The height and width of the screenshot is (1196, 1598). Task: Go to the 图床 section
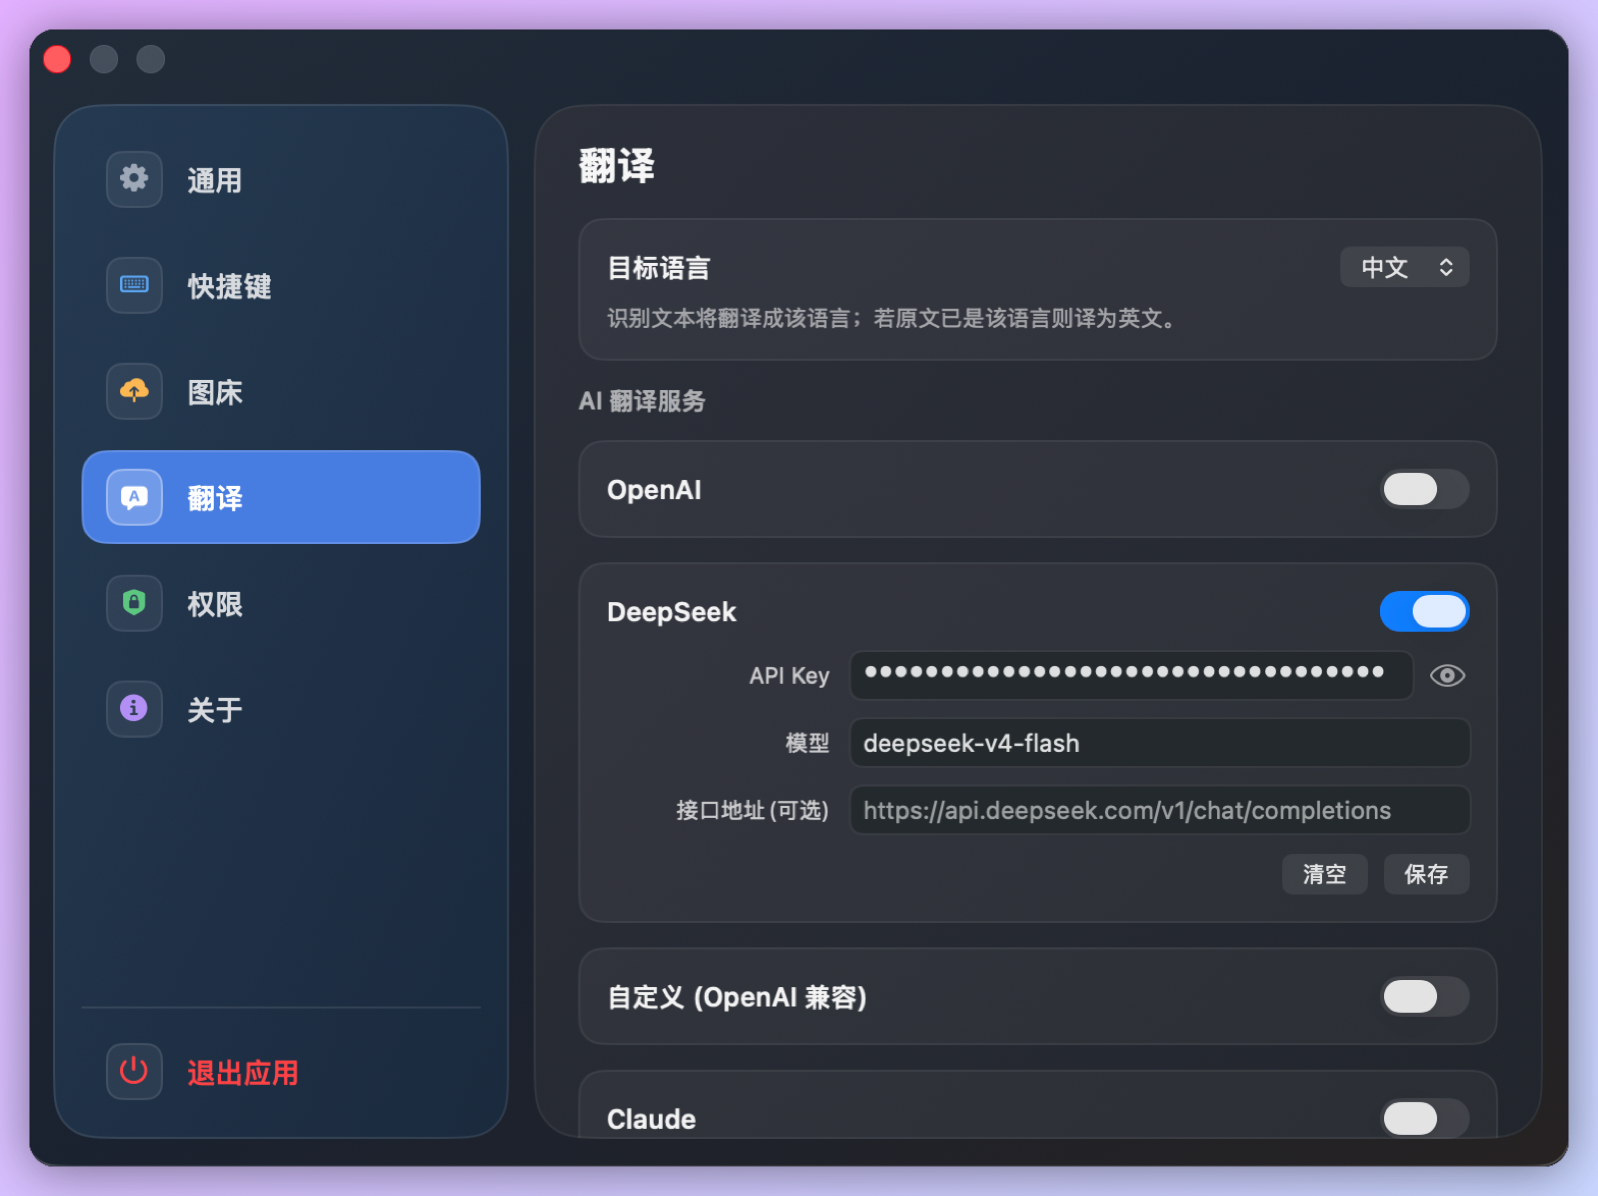[281, 392]
